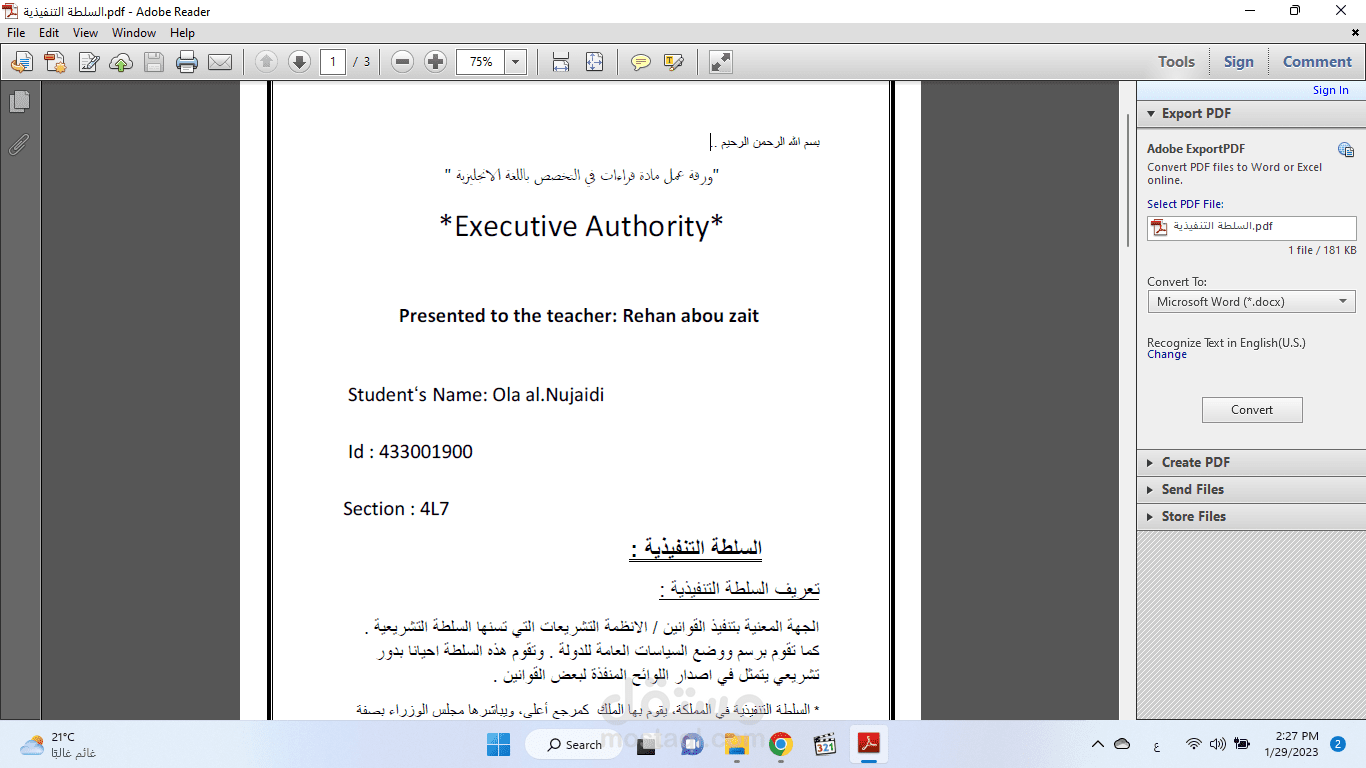The width and height of the screenshot is (1366, 768).
Task: Click the 'Id : 433001900' text
Action: pyautogui.click(x=410, y=452)
